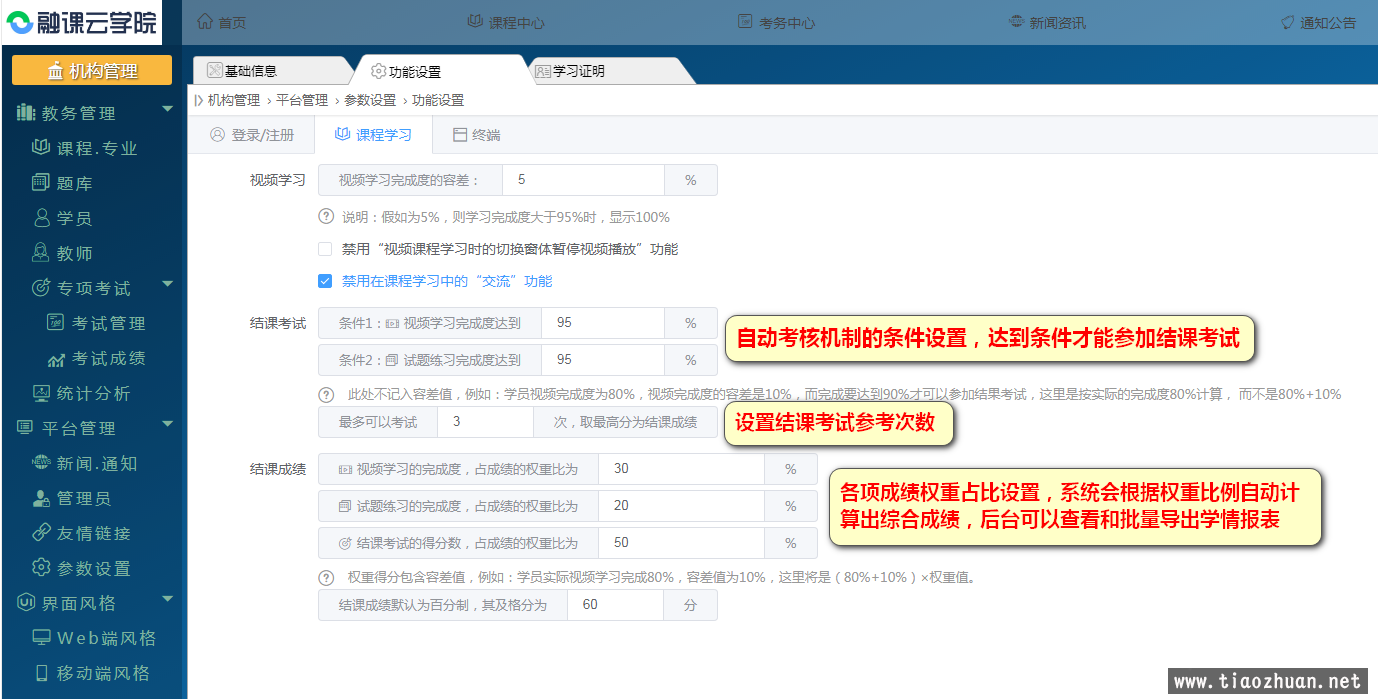The image size is (1378, 699).
Task: Open 课程中心 in top navigation
Action: pyautogui.click(x=506, y=22)
